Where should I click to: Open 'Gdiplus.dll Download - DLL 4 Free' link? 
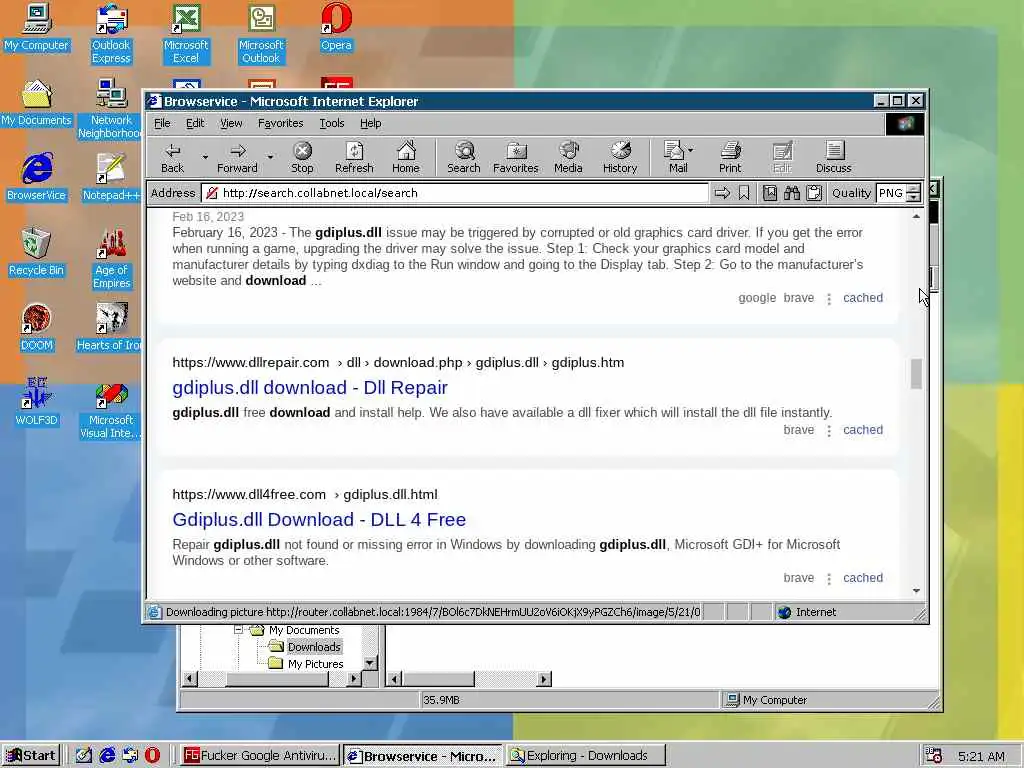click(x=319, y=519)
